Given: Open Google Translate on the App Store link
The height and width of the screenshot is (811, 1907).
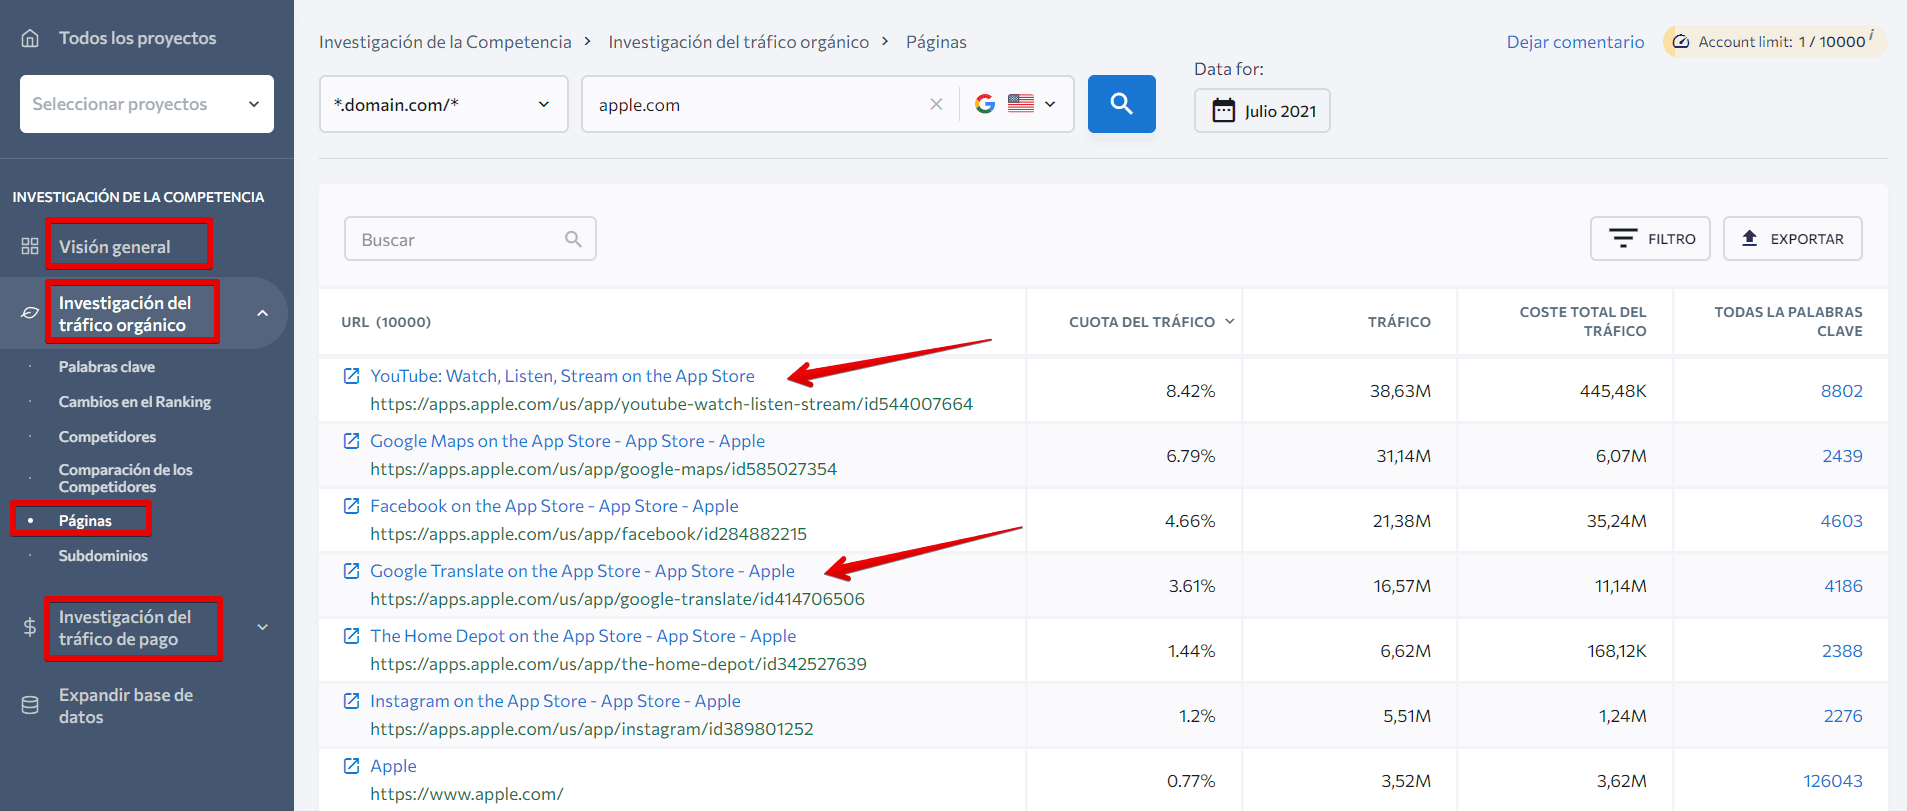Looking at the screenshot, I should click(582, 571).
